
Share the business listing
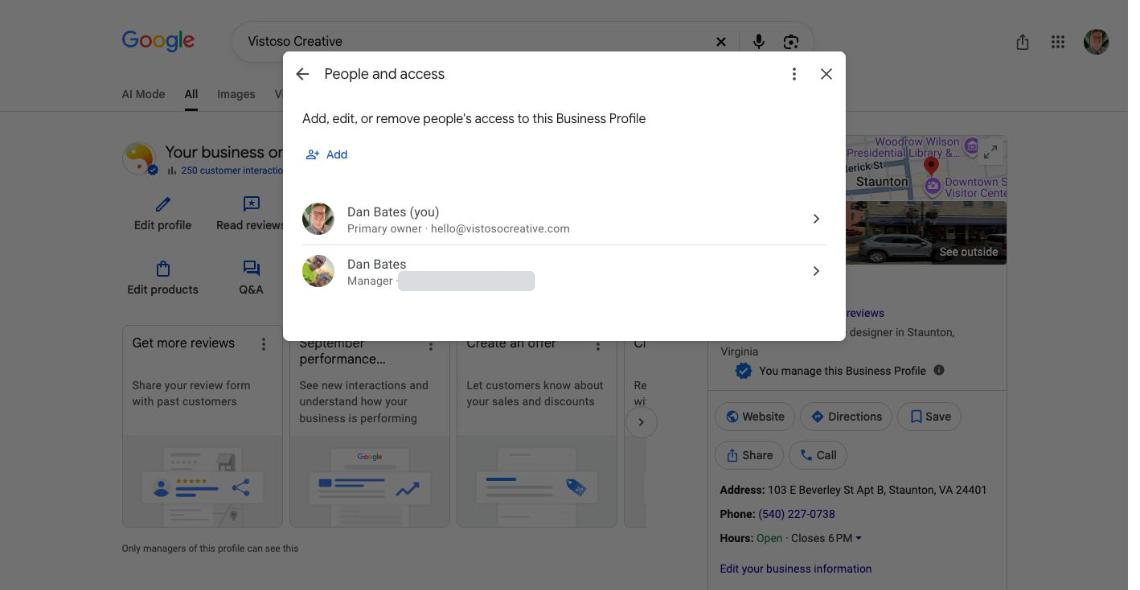coord(749,455)
